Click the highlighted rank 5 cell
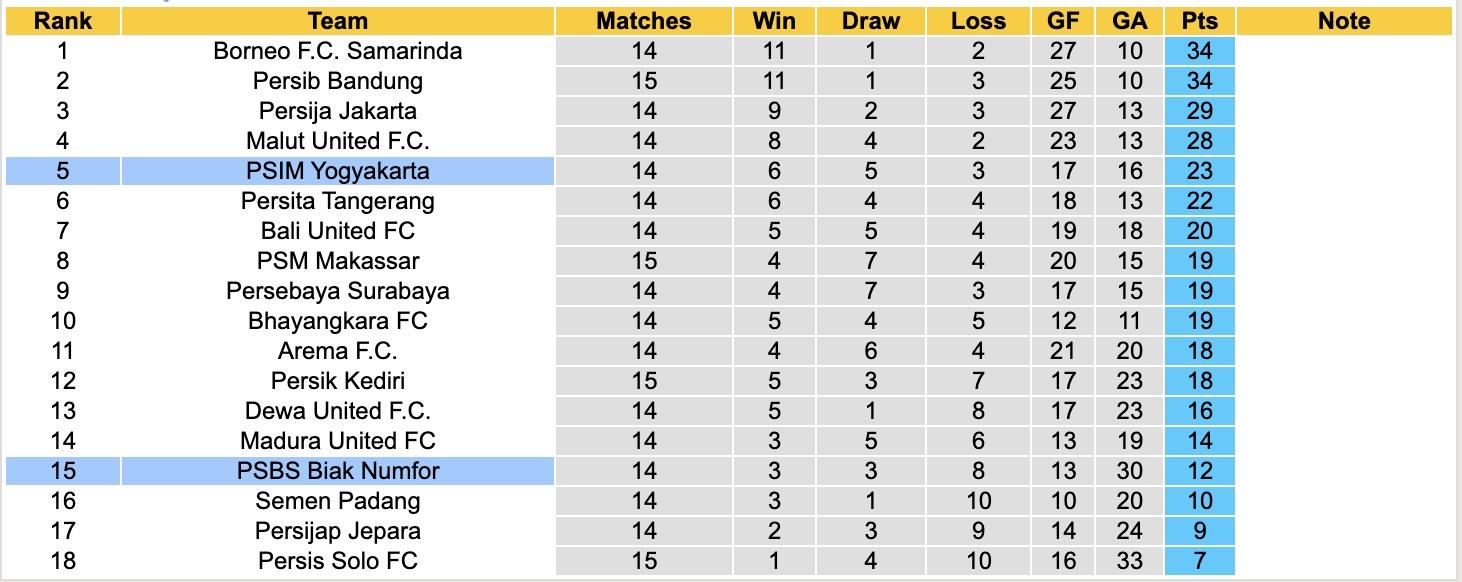Image resolution: width=1462 pixels, height=582 pixels. coord(62,171)
